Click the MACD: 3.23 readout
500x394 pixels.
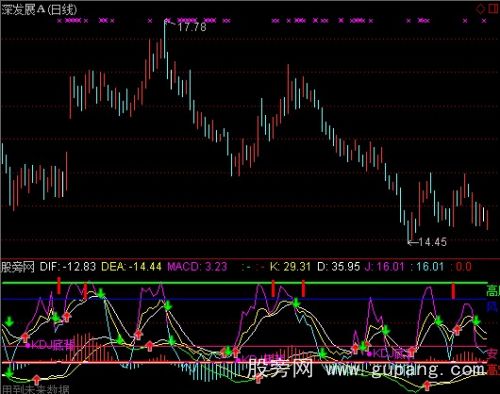coord(197,267)
